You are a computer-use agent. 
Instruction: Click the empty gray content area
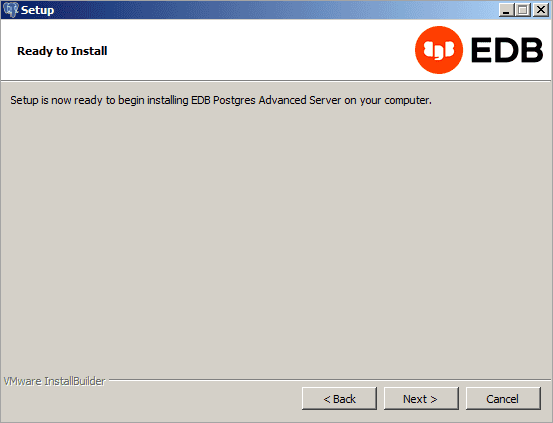click(276, 240)
